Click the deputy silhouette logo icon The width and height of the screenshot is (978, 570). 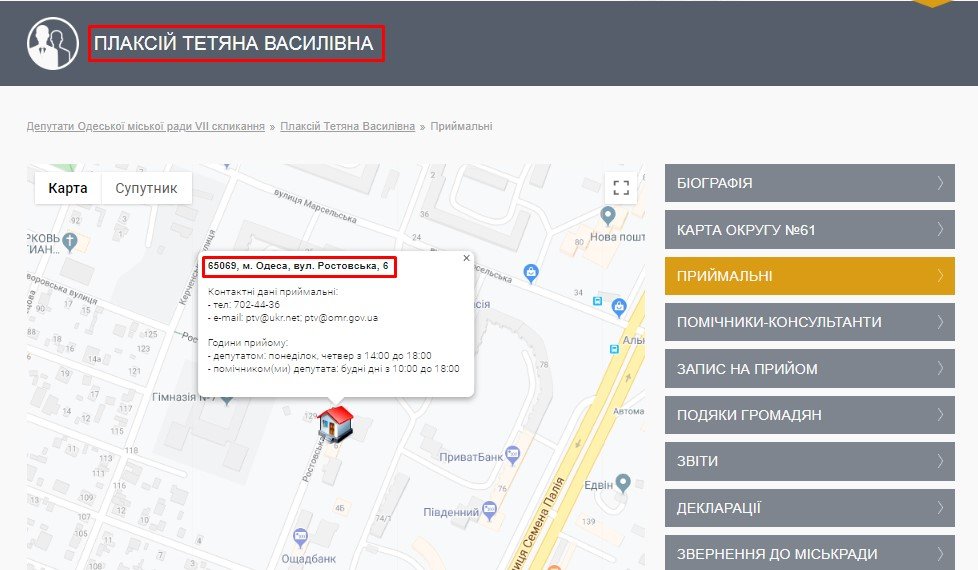click(53, 43)
